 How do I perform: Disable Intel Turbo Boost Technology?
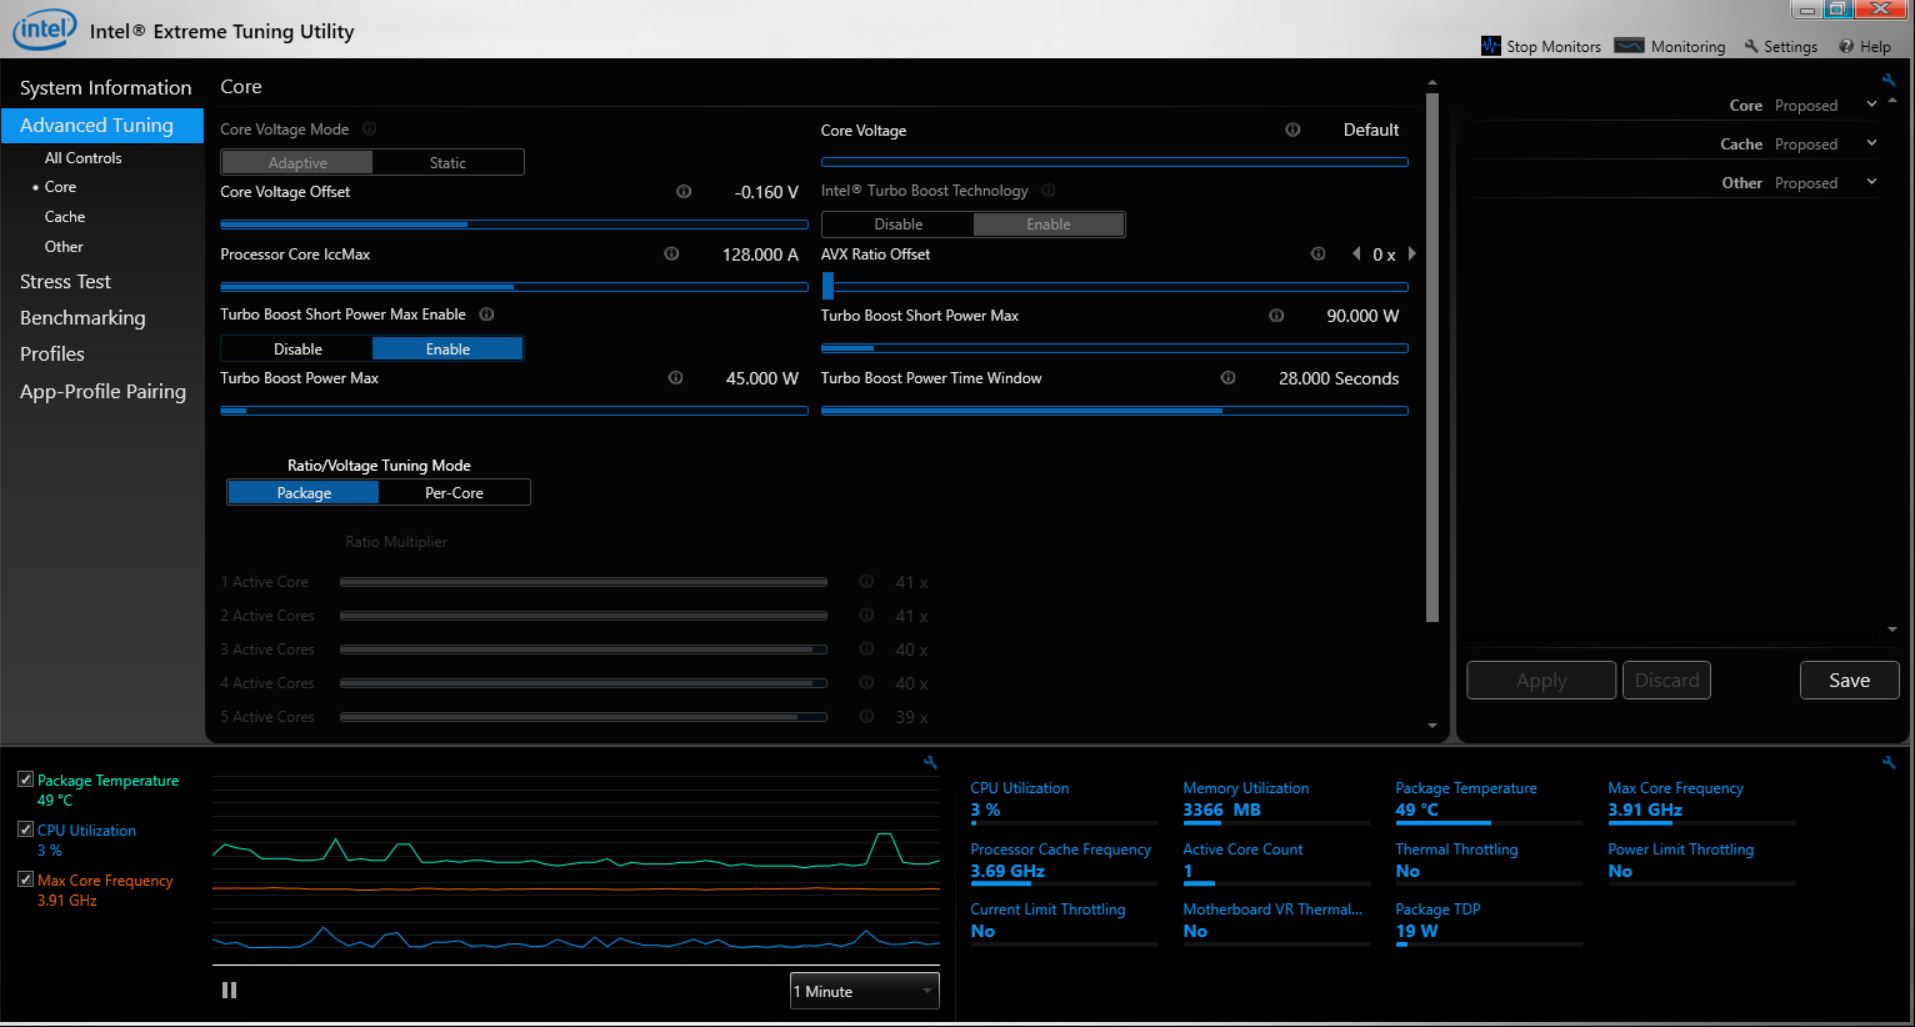point(898,224)
